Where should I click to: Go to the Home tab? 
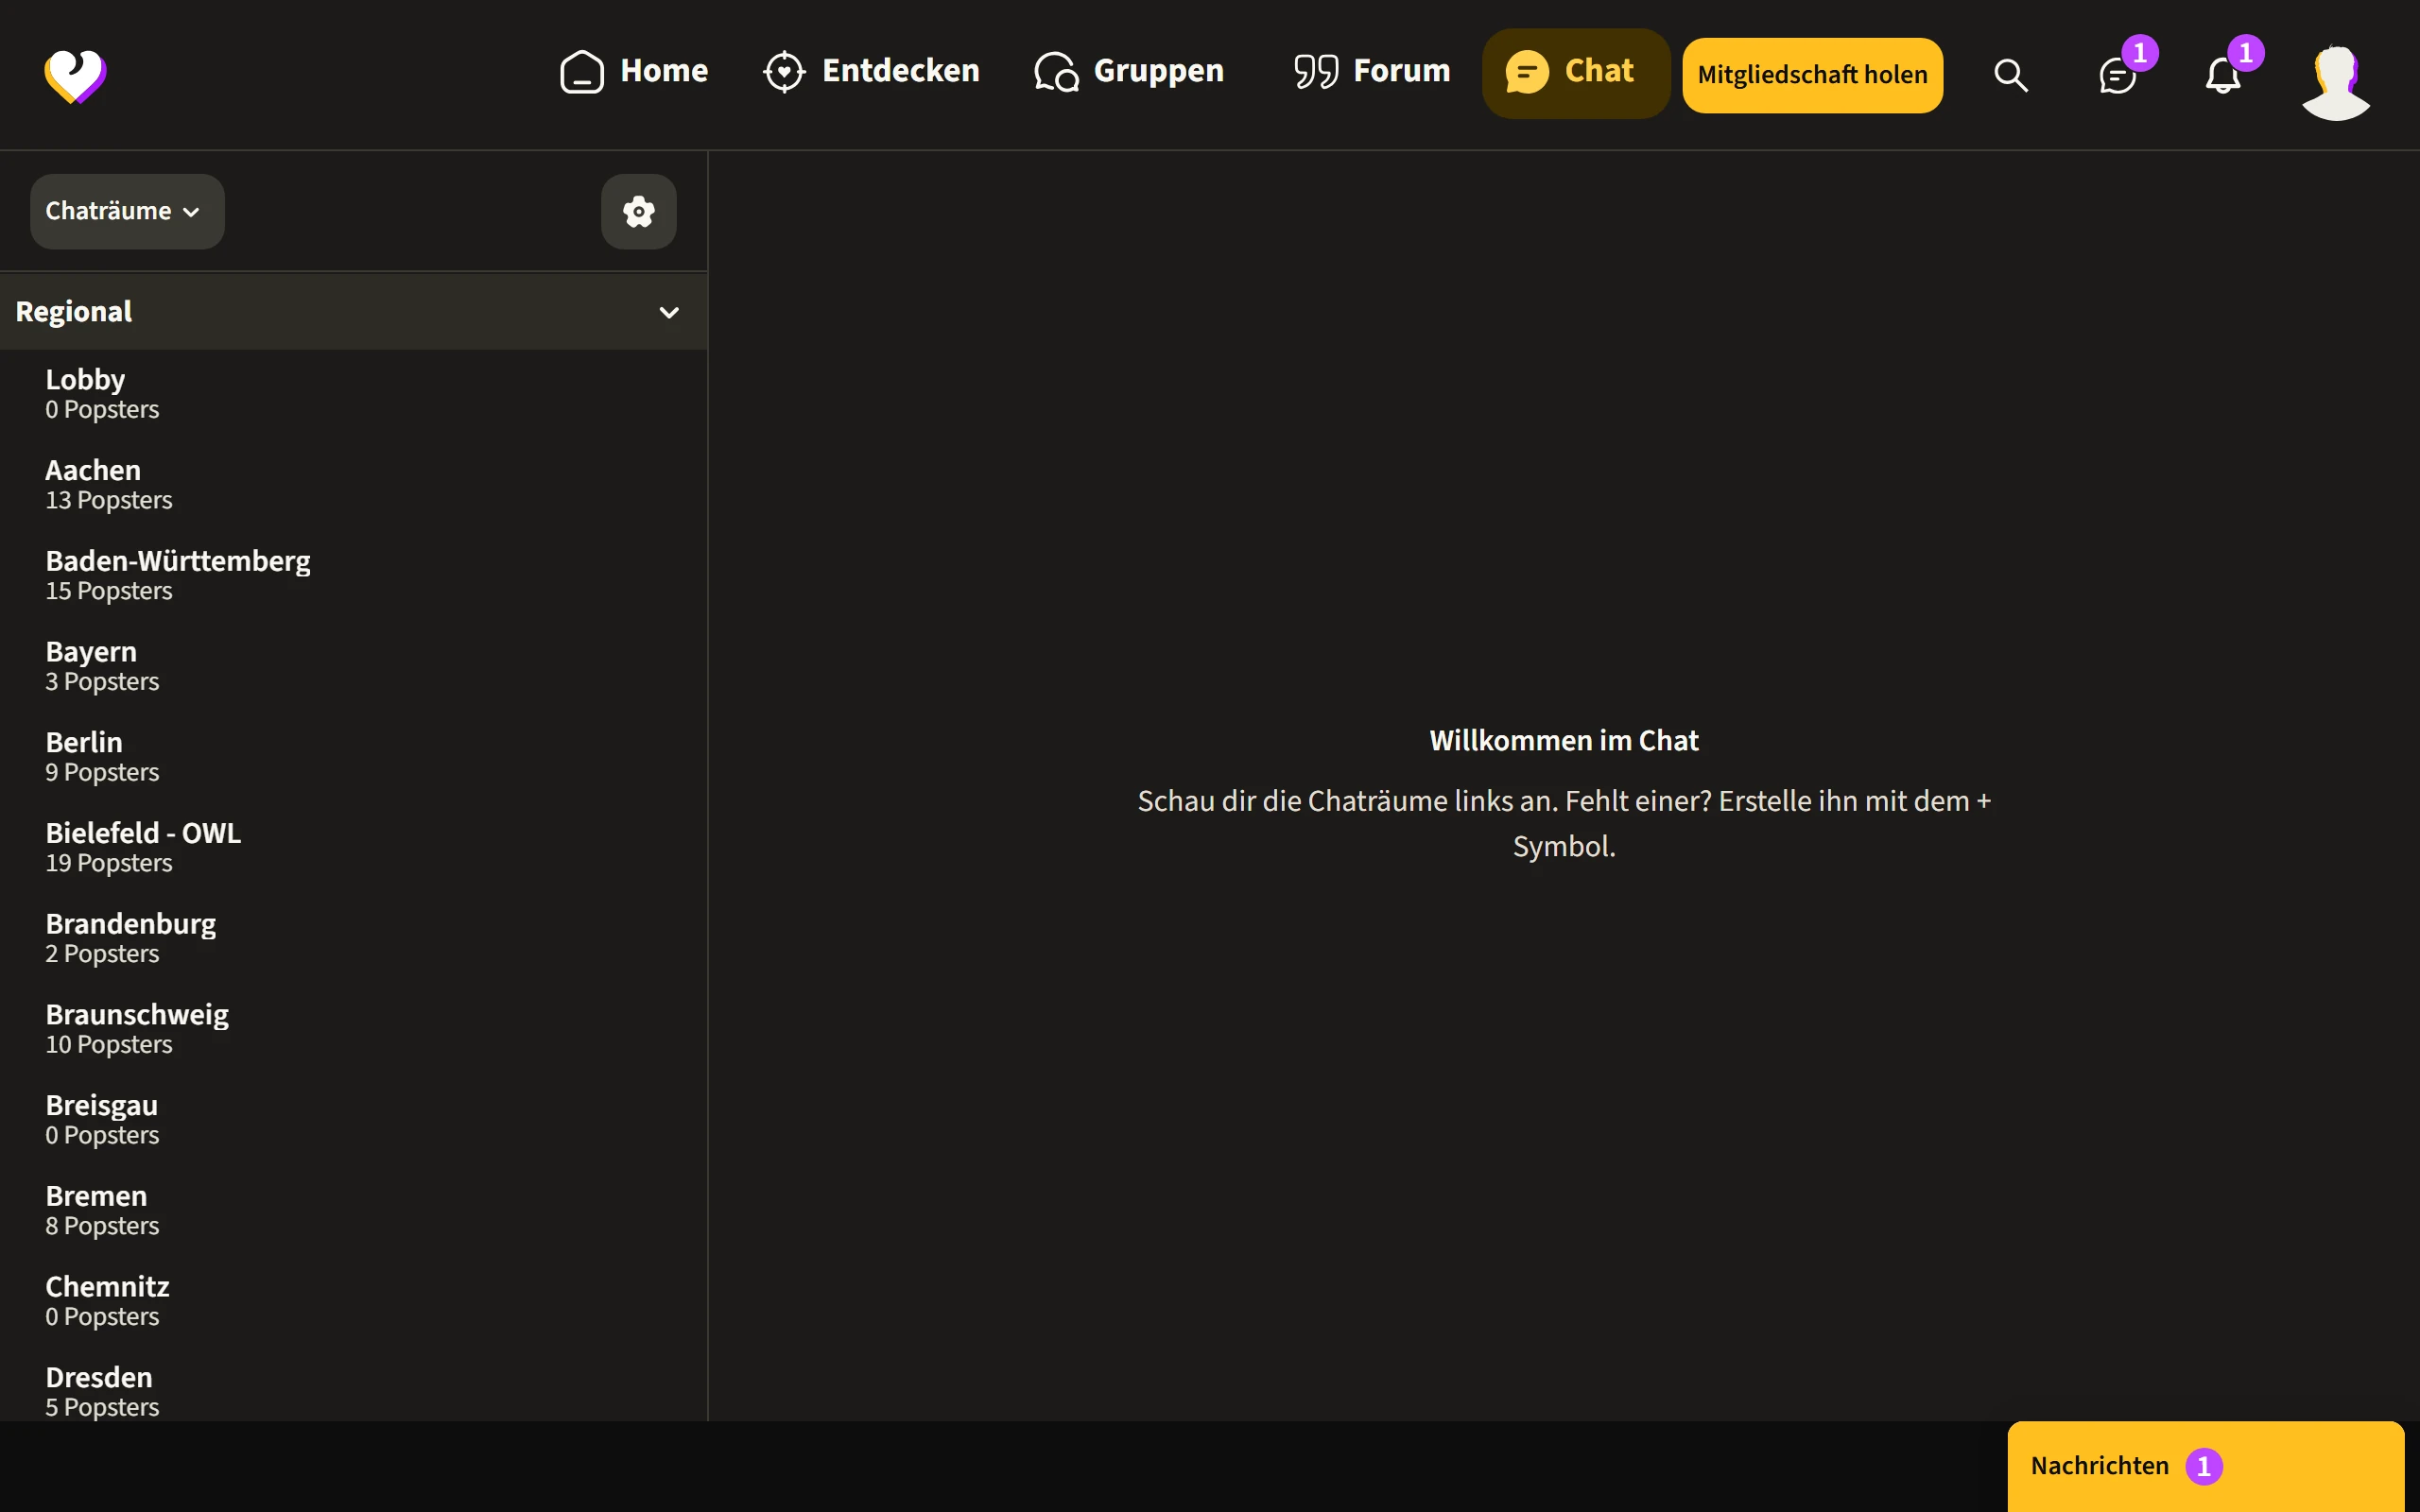[634, 72]
